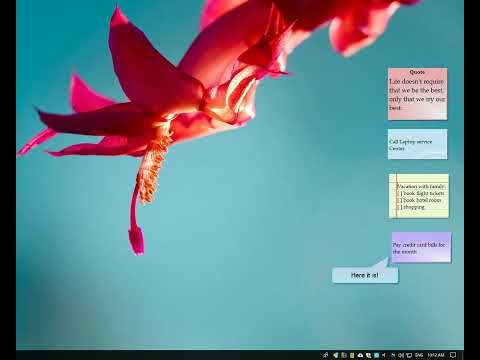Open the clock showing 10:12 AM
This screenshot has width=480, height=360.
pos(436,355)
